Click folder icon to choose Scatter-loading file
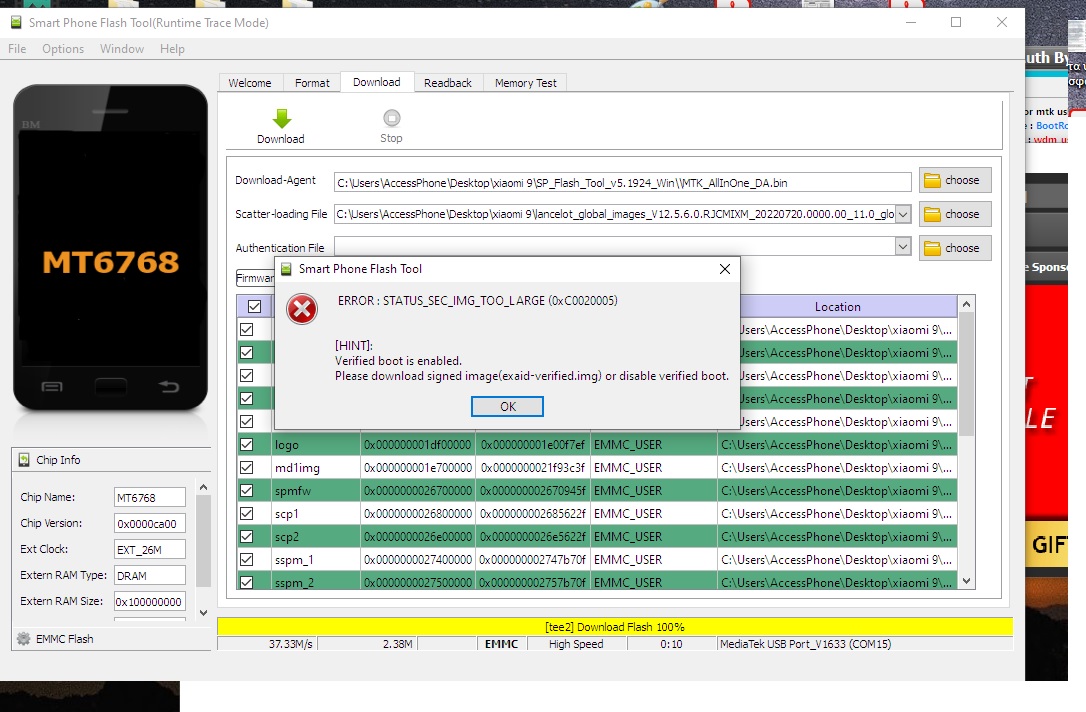The image size is (1086, 712). pyautogui.click(x=933, y=214)
